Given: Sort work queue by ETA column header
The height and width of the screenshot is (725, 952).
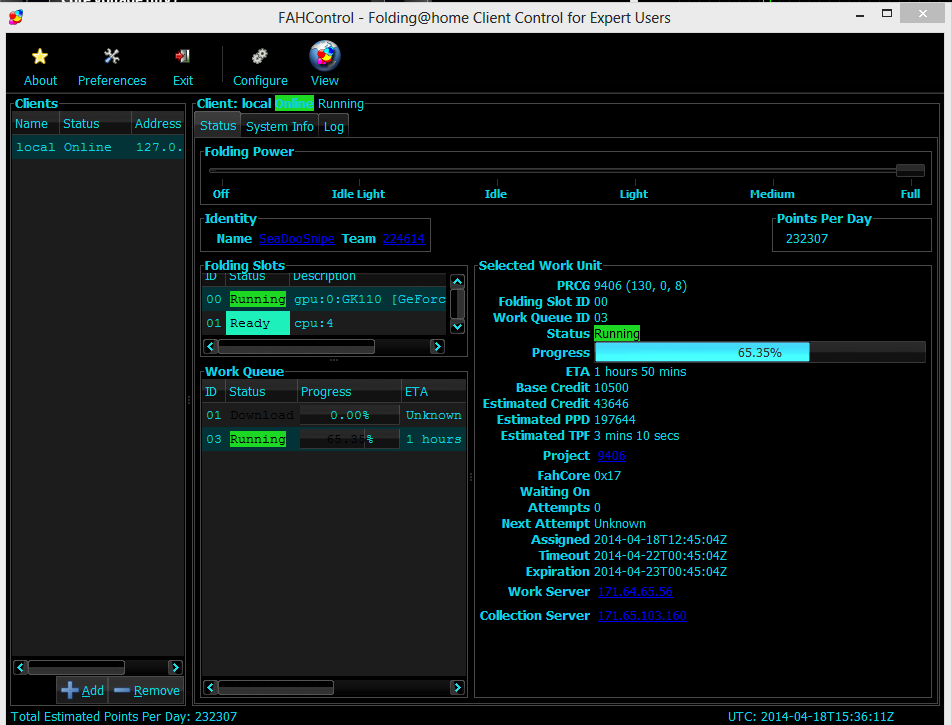Looking at the screenshot, I should click(434, 392).
